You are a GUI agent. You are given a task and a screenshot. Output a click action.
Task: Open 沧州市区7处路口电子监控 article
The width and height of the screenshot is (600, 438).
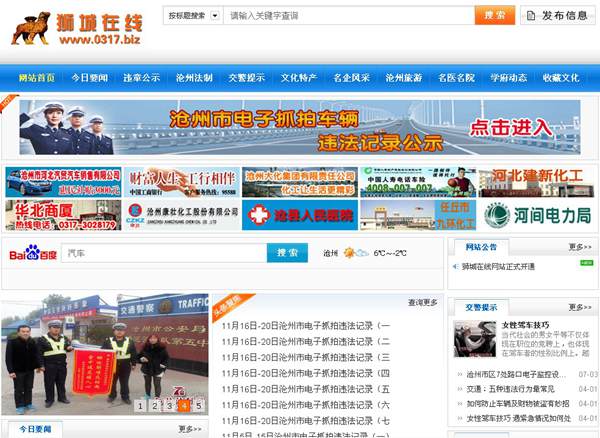tap(516, 374)
